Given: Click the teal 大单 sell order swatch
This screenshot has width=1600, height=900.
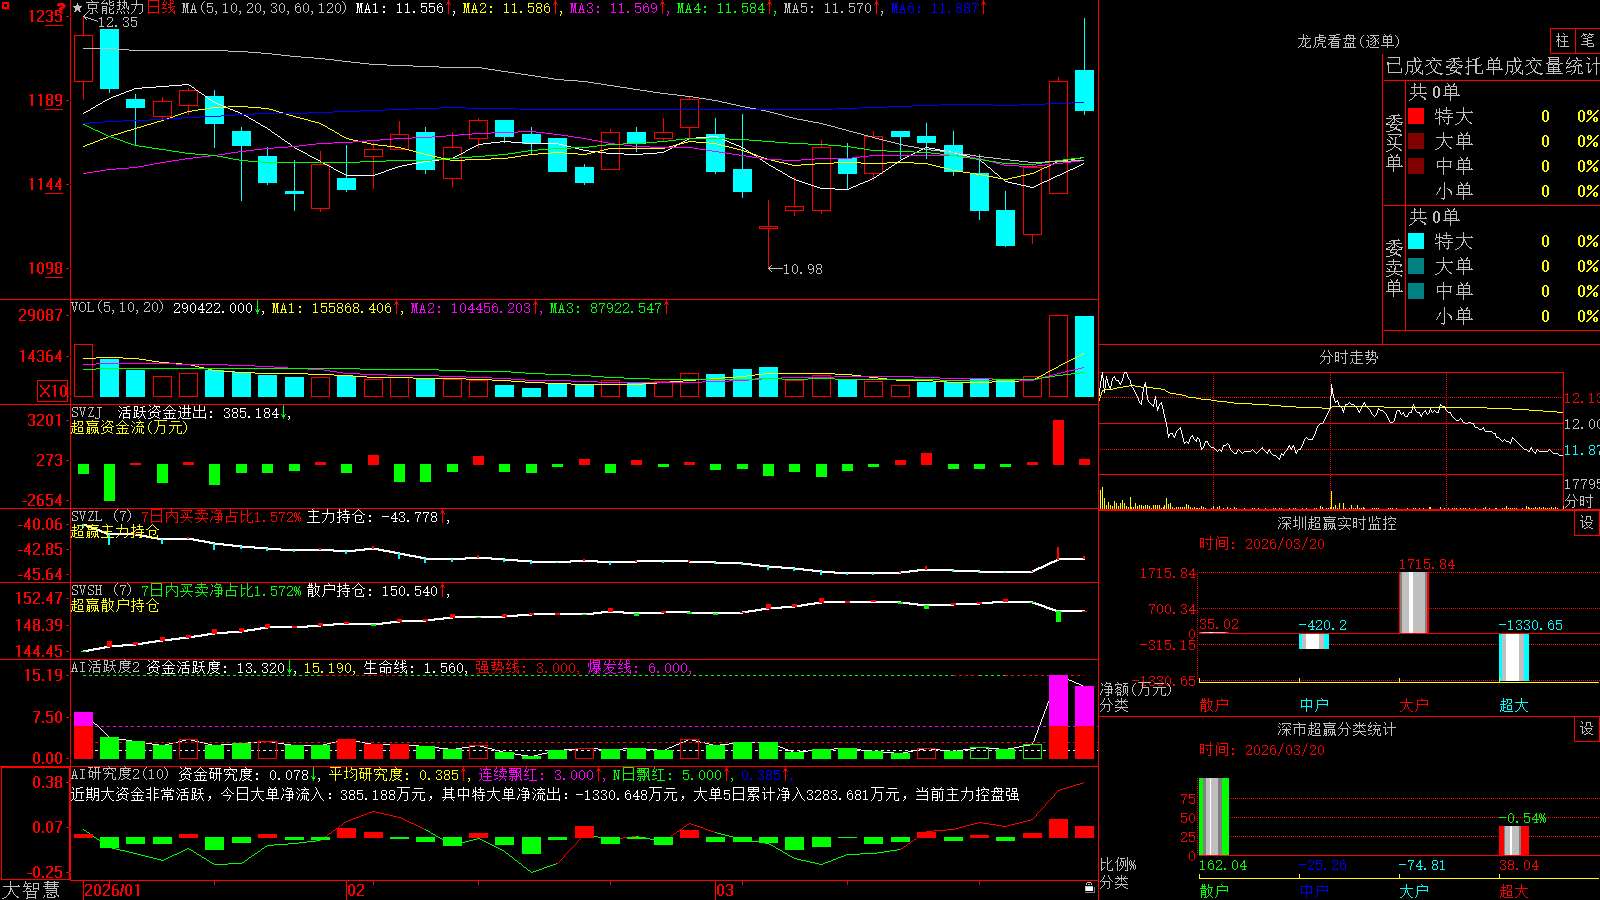Looking at the screenshot, I should (x=1416, y=266).
